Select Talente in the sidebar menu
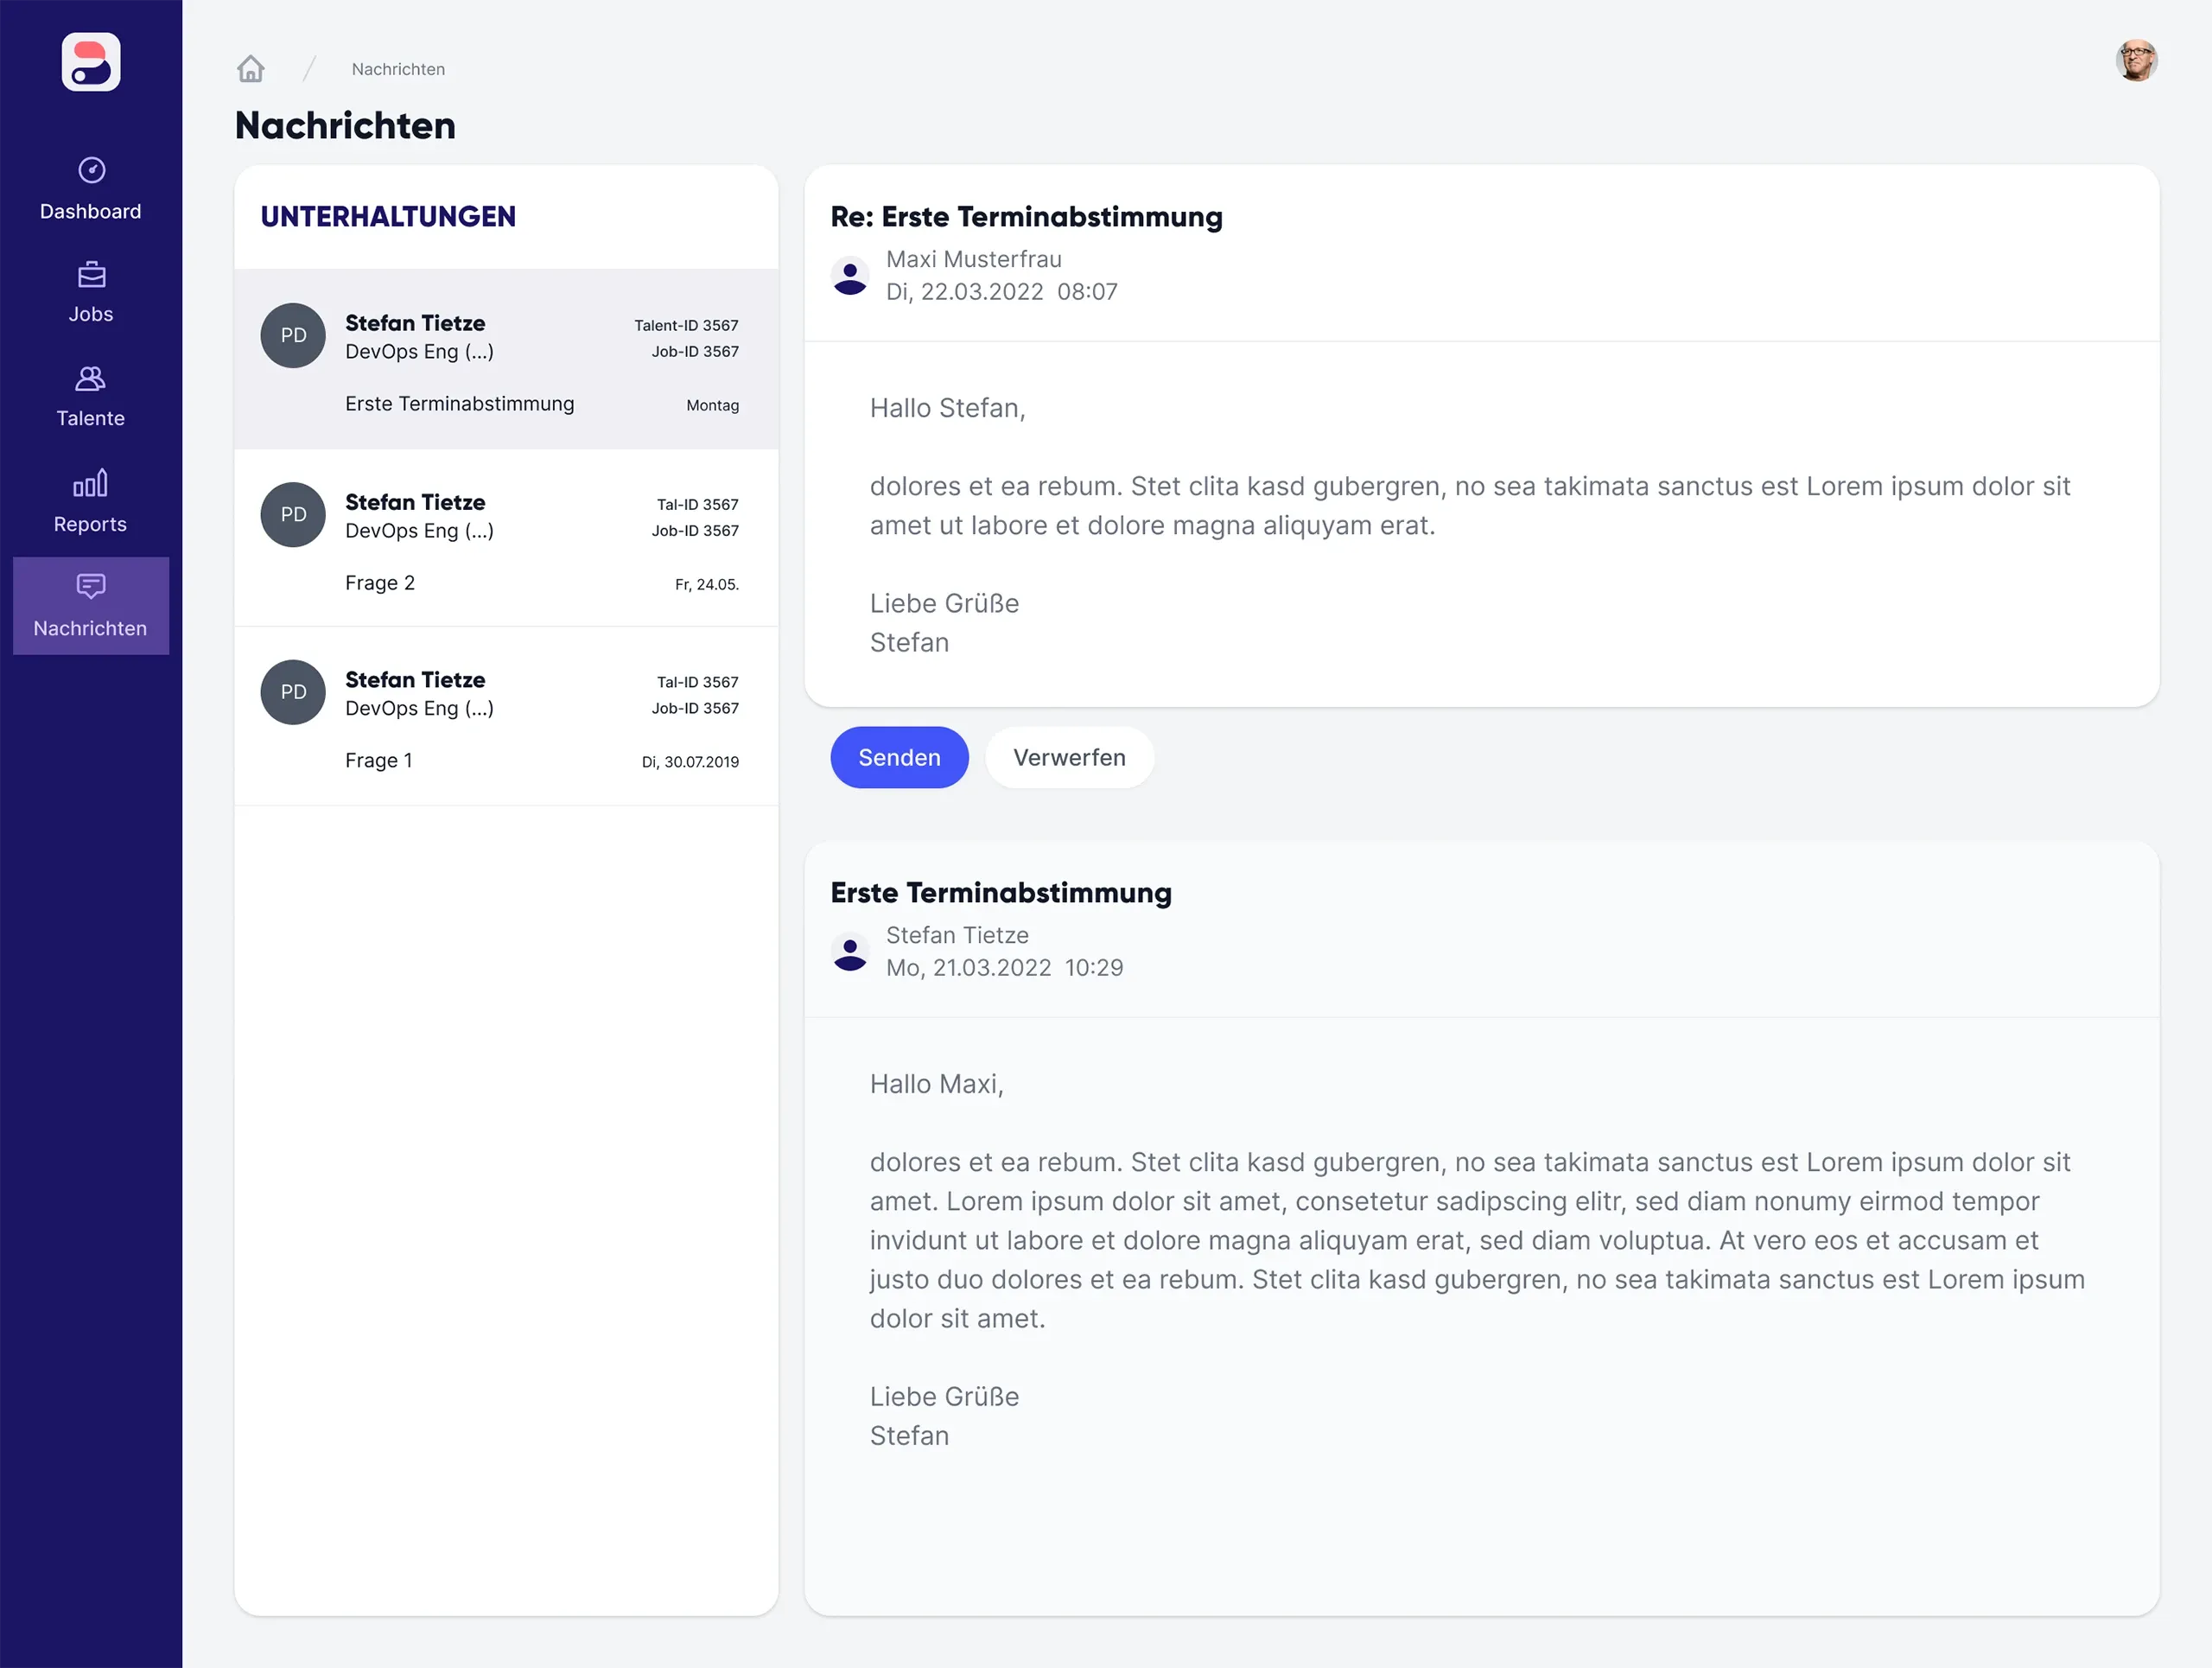Image resolution: width=2212 pixels, height=1668 pixels. (x=91, y=418)
